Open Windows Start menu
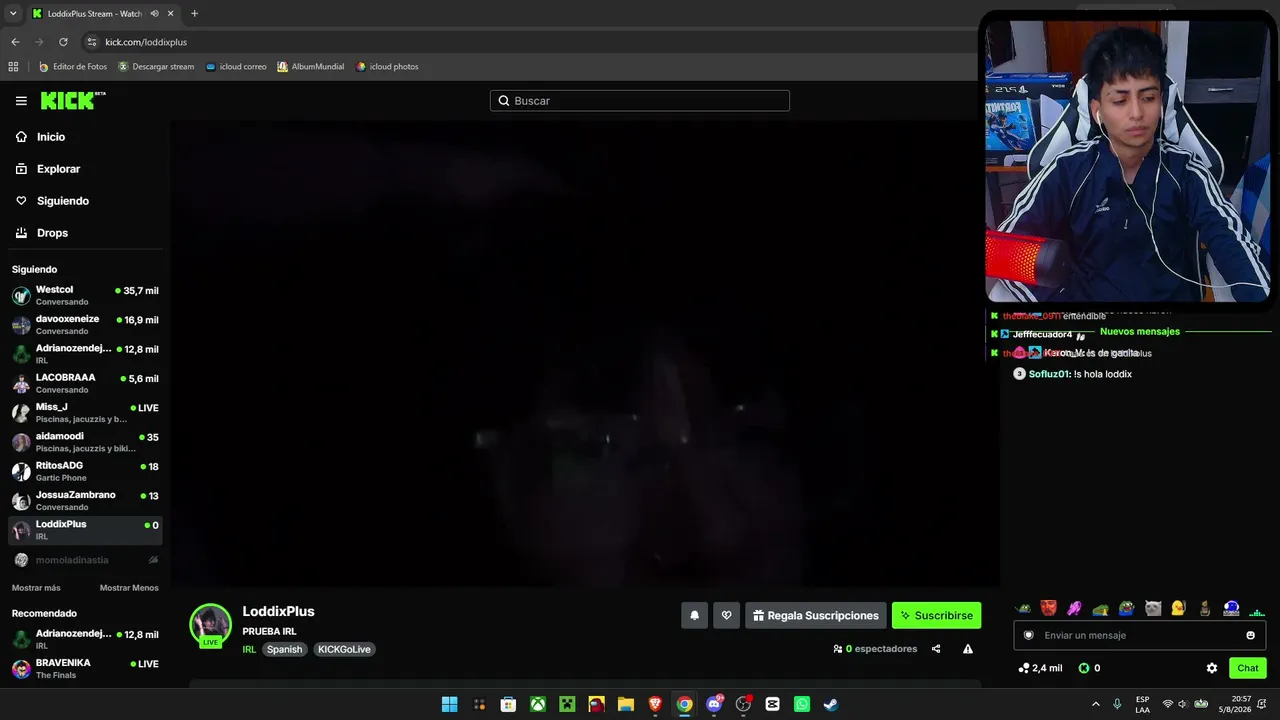The image size is (1280, 720). click(450, 704)
